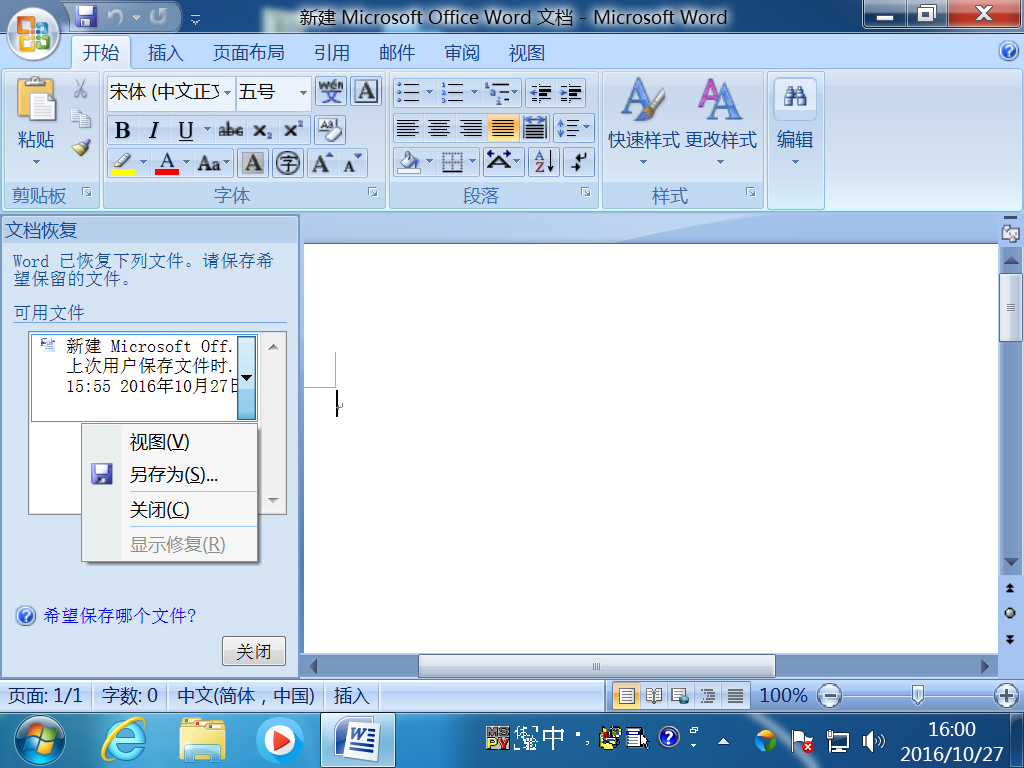Expand font color dropdown arrow
Viewport: 1024px width, 768px height.
186,162
